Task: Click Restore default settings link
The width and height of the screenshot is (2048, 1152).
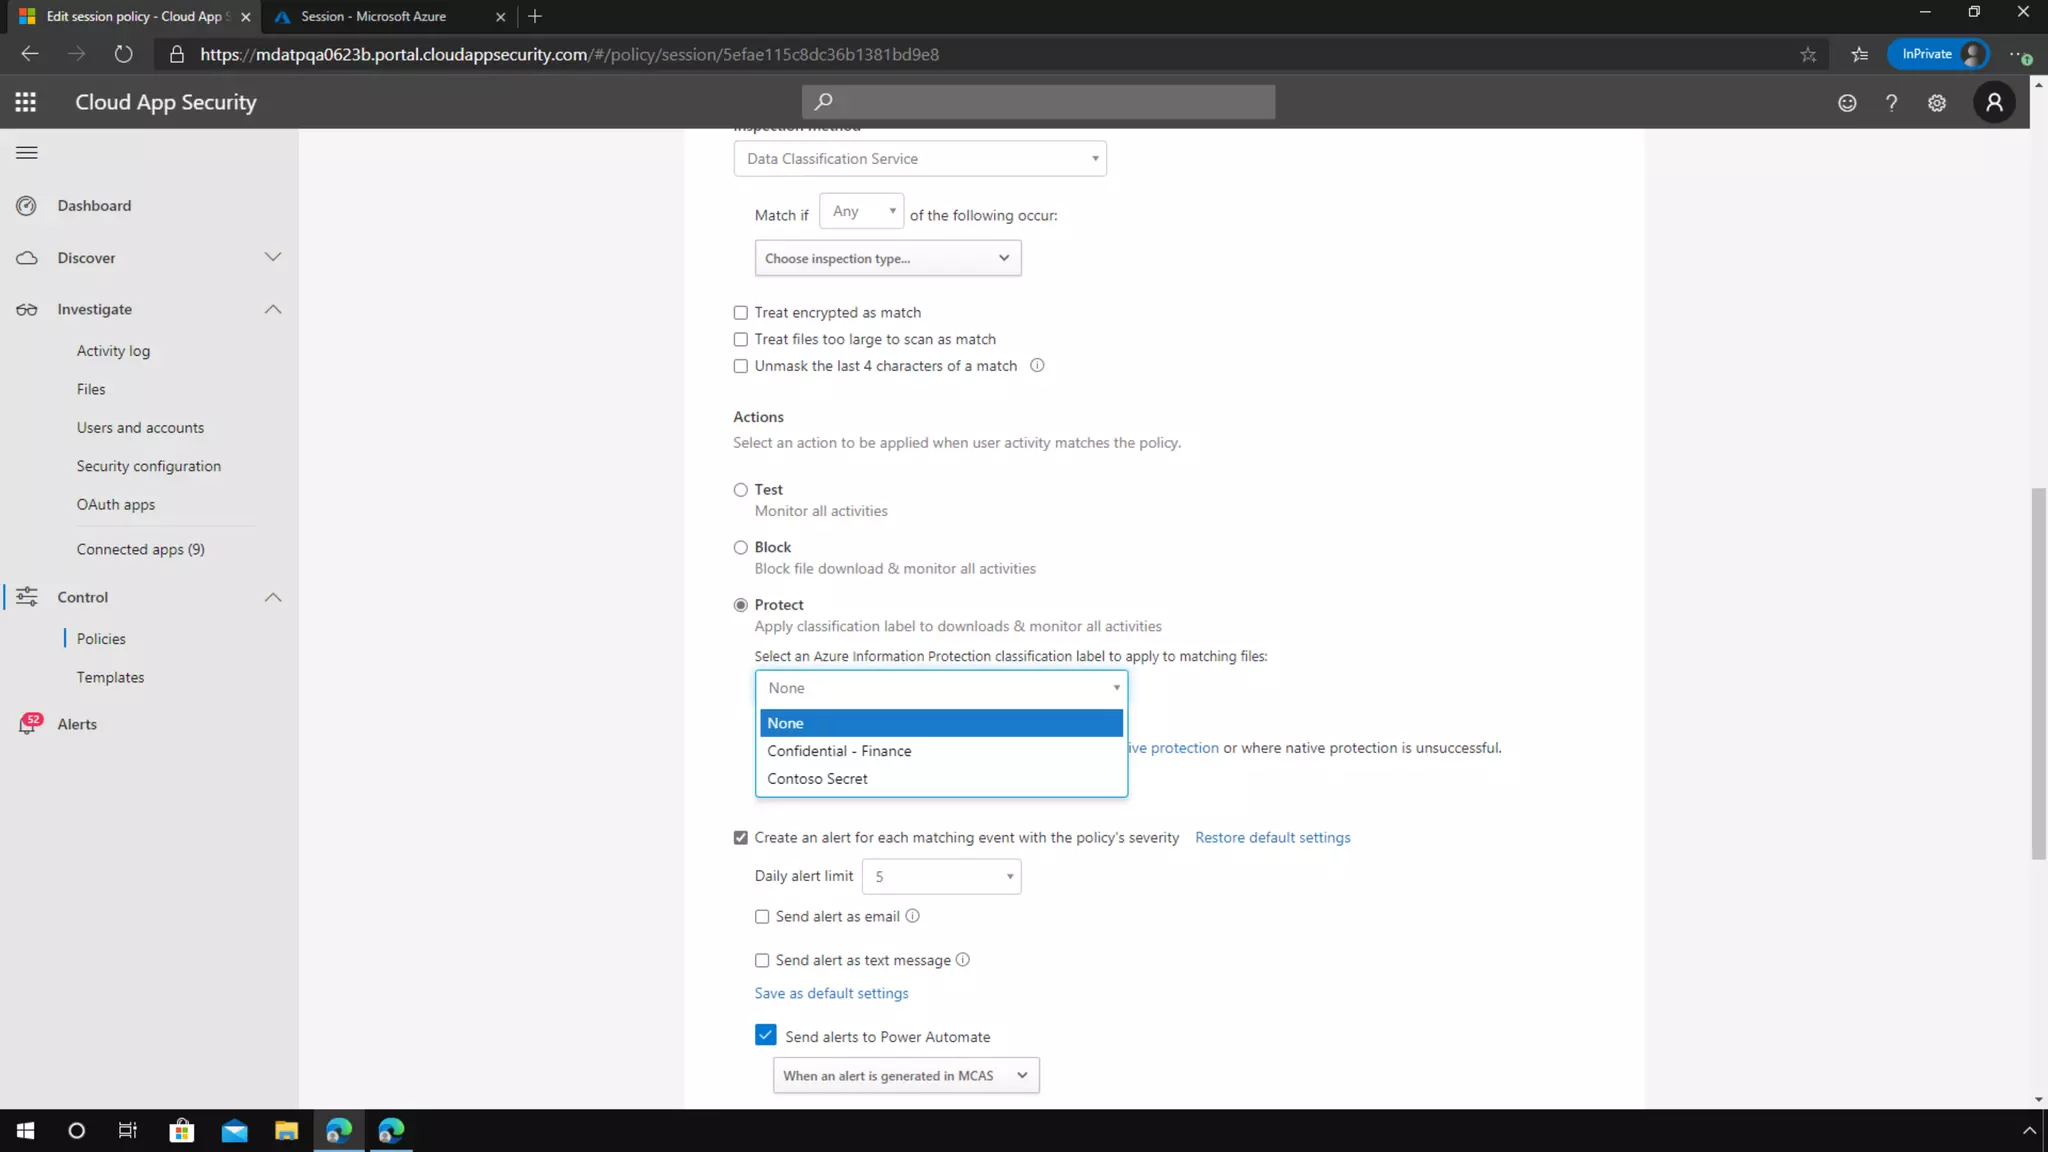Action: tap(1272, 838)
